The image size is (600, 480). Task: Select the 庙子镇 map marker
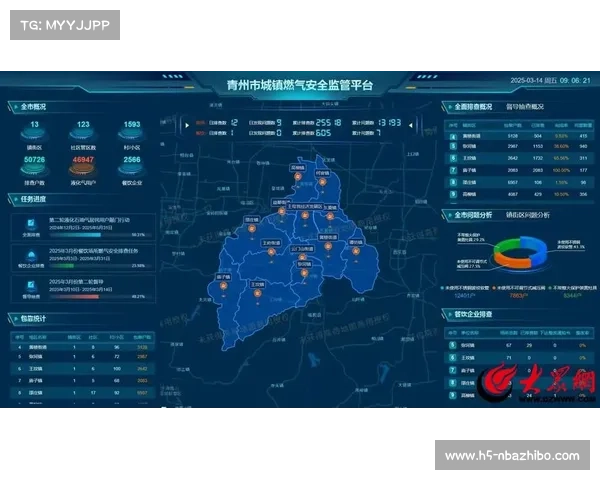coord(223,286)
